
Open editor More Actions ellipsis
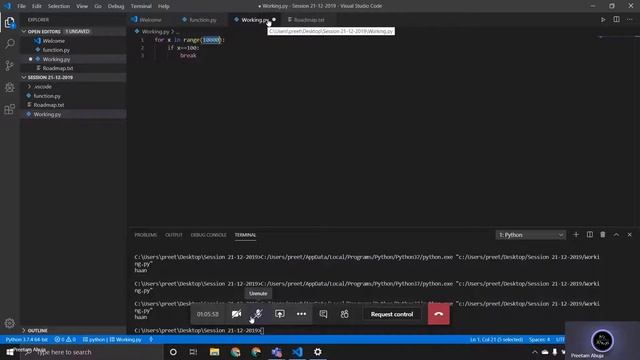[x=630, y=20]
